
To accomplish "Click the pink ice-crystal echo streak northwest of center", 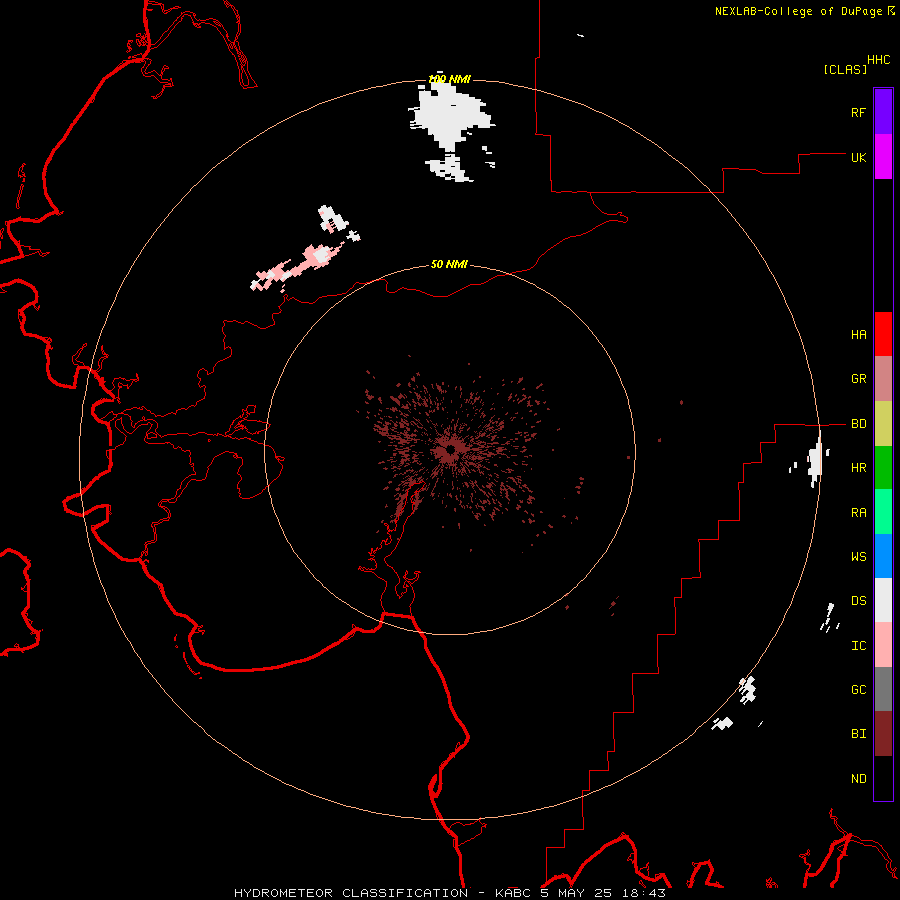I will 298,266.
